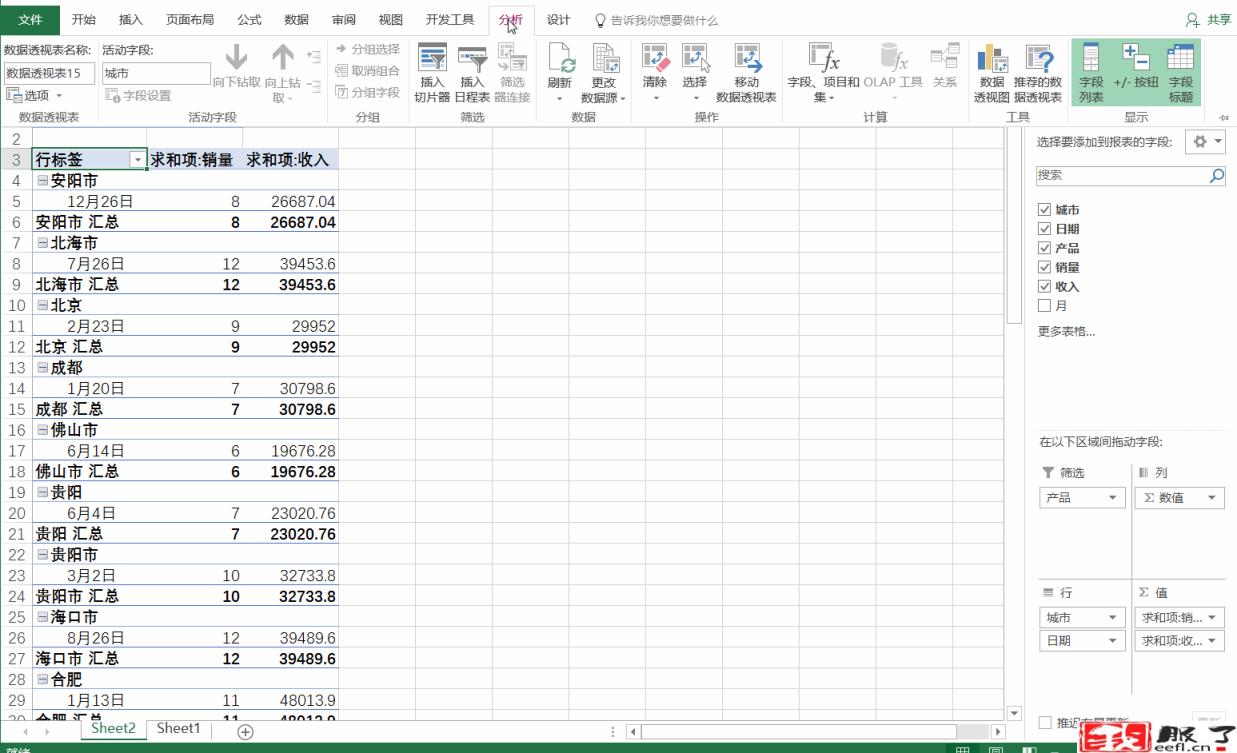Open the Change Data Source tool
Image resolution: width=1237 pixels, height=753 pixels.
(604, 60)
